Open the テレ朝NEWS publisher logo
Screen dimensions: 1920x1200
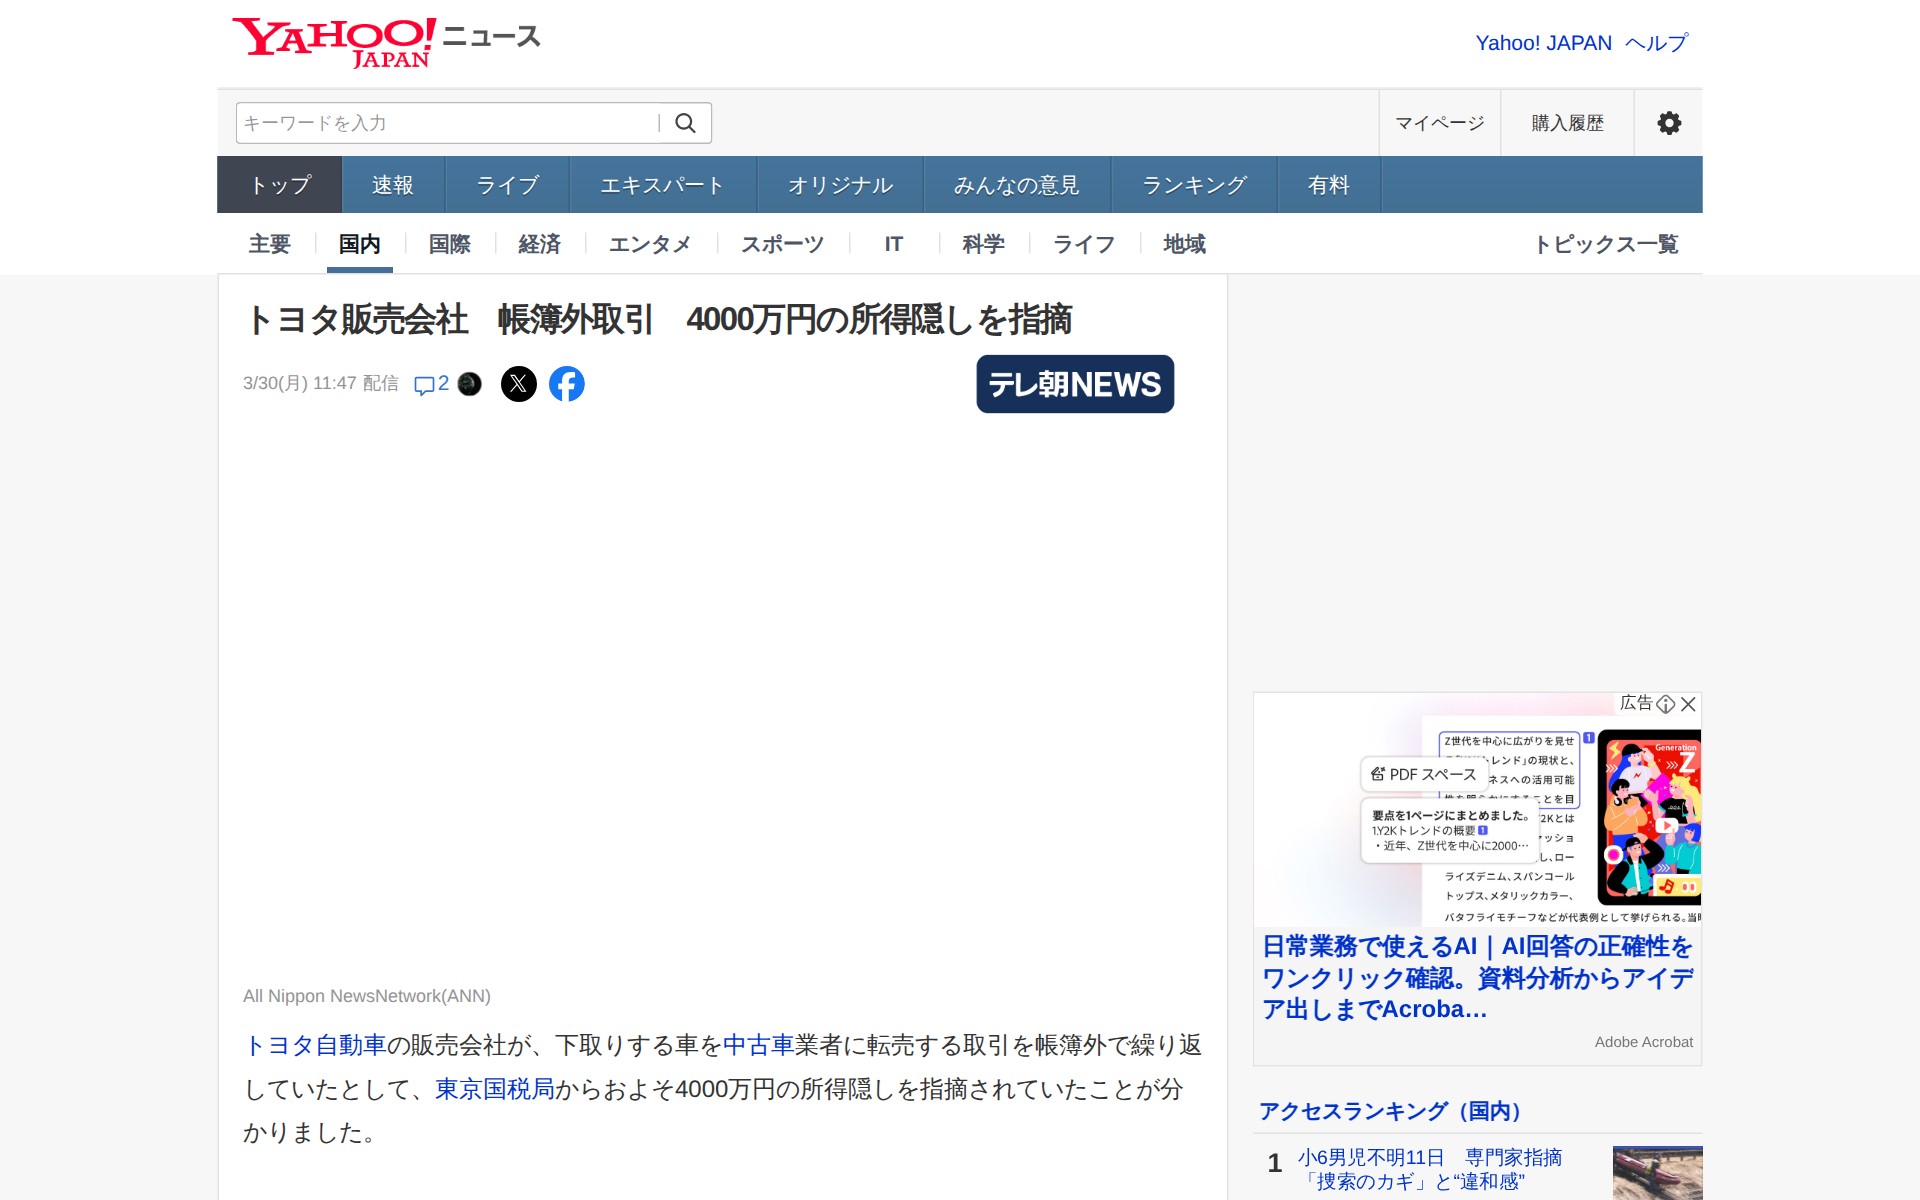[x=1075, y=384]
